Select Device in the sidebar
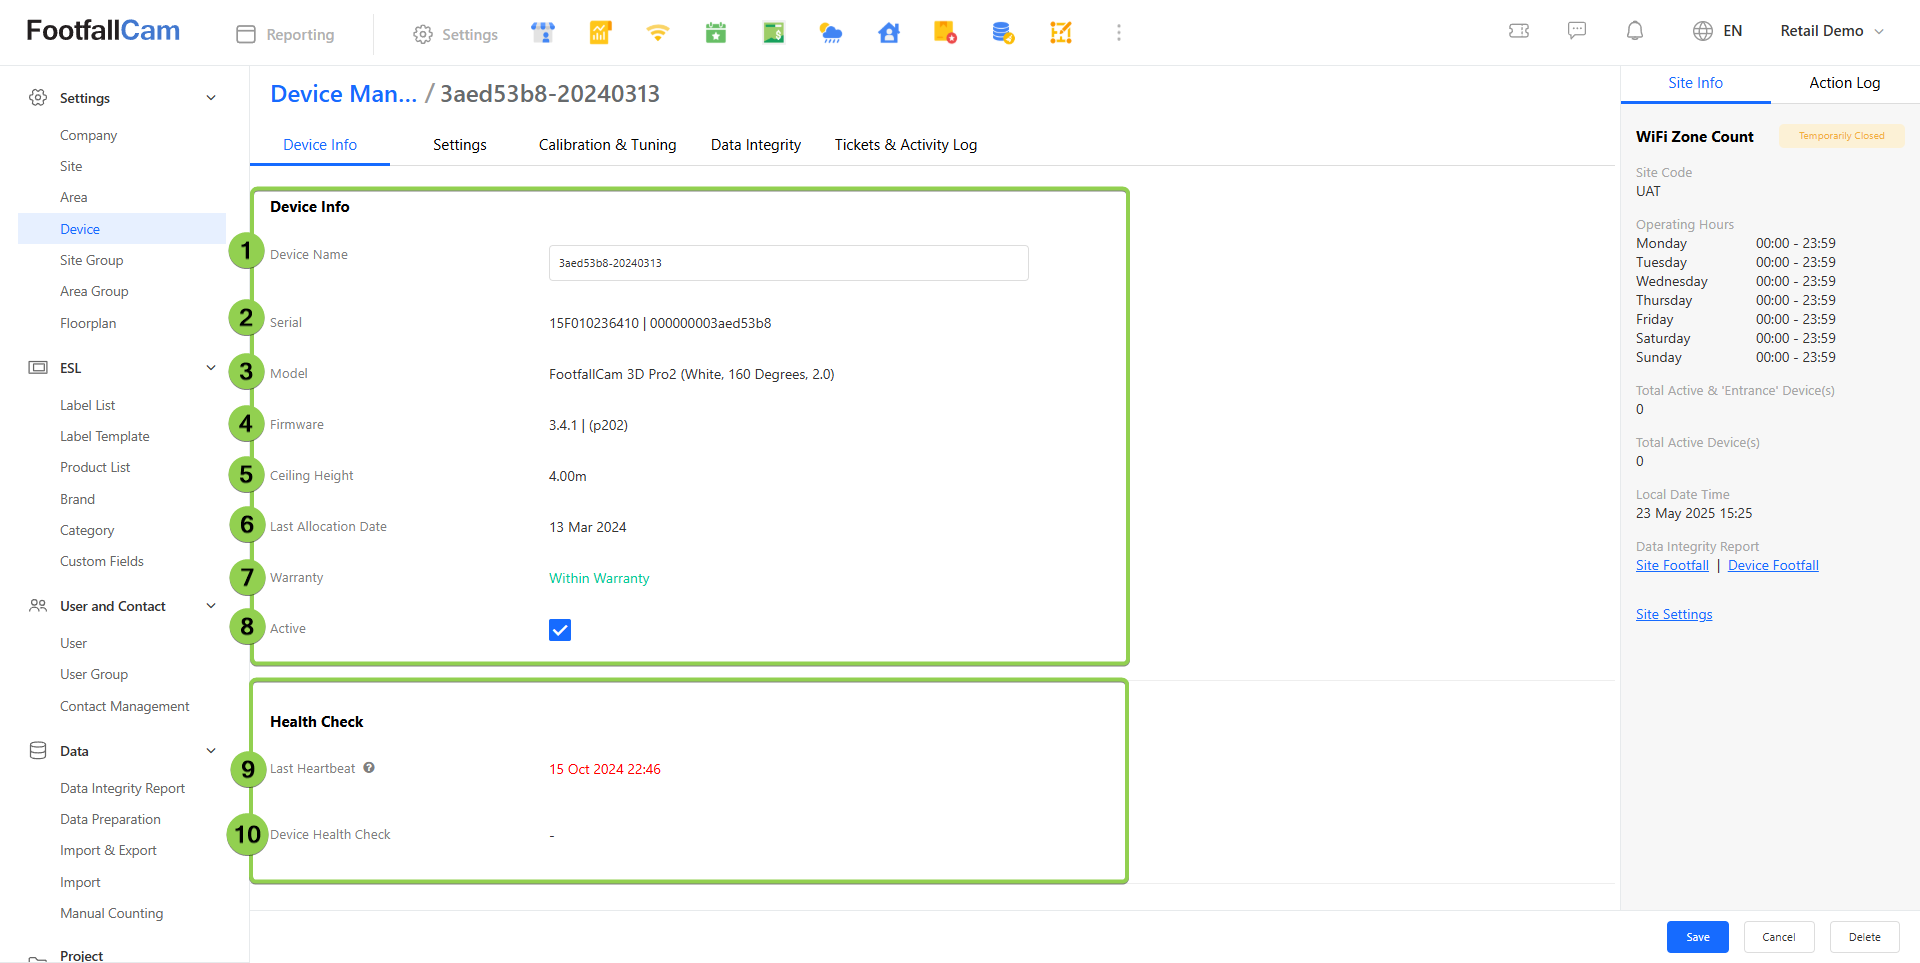The image size is (1920, 963). (x=122, y=229)
